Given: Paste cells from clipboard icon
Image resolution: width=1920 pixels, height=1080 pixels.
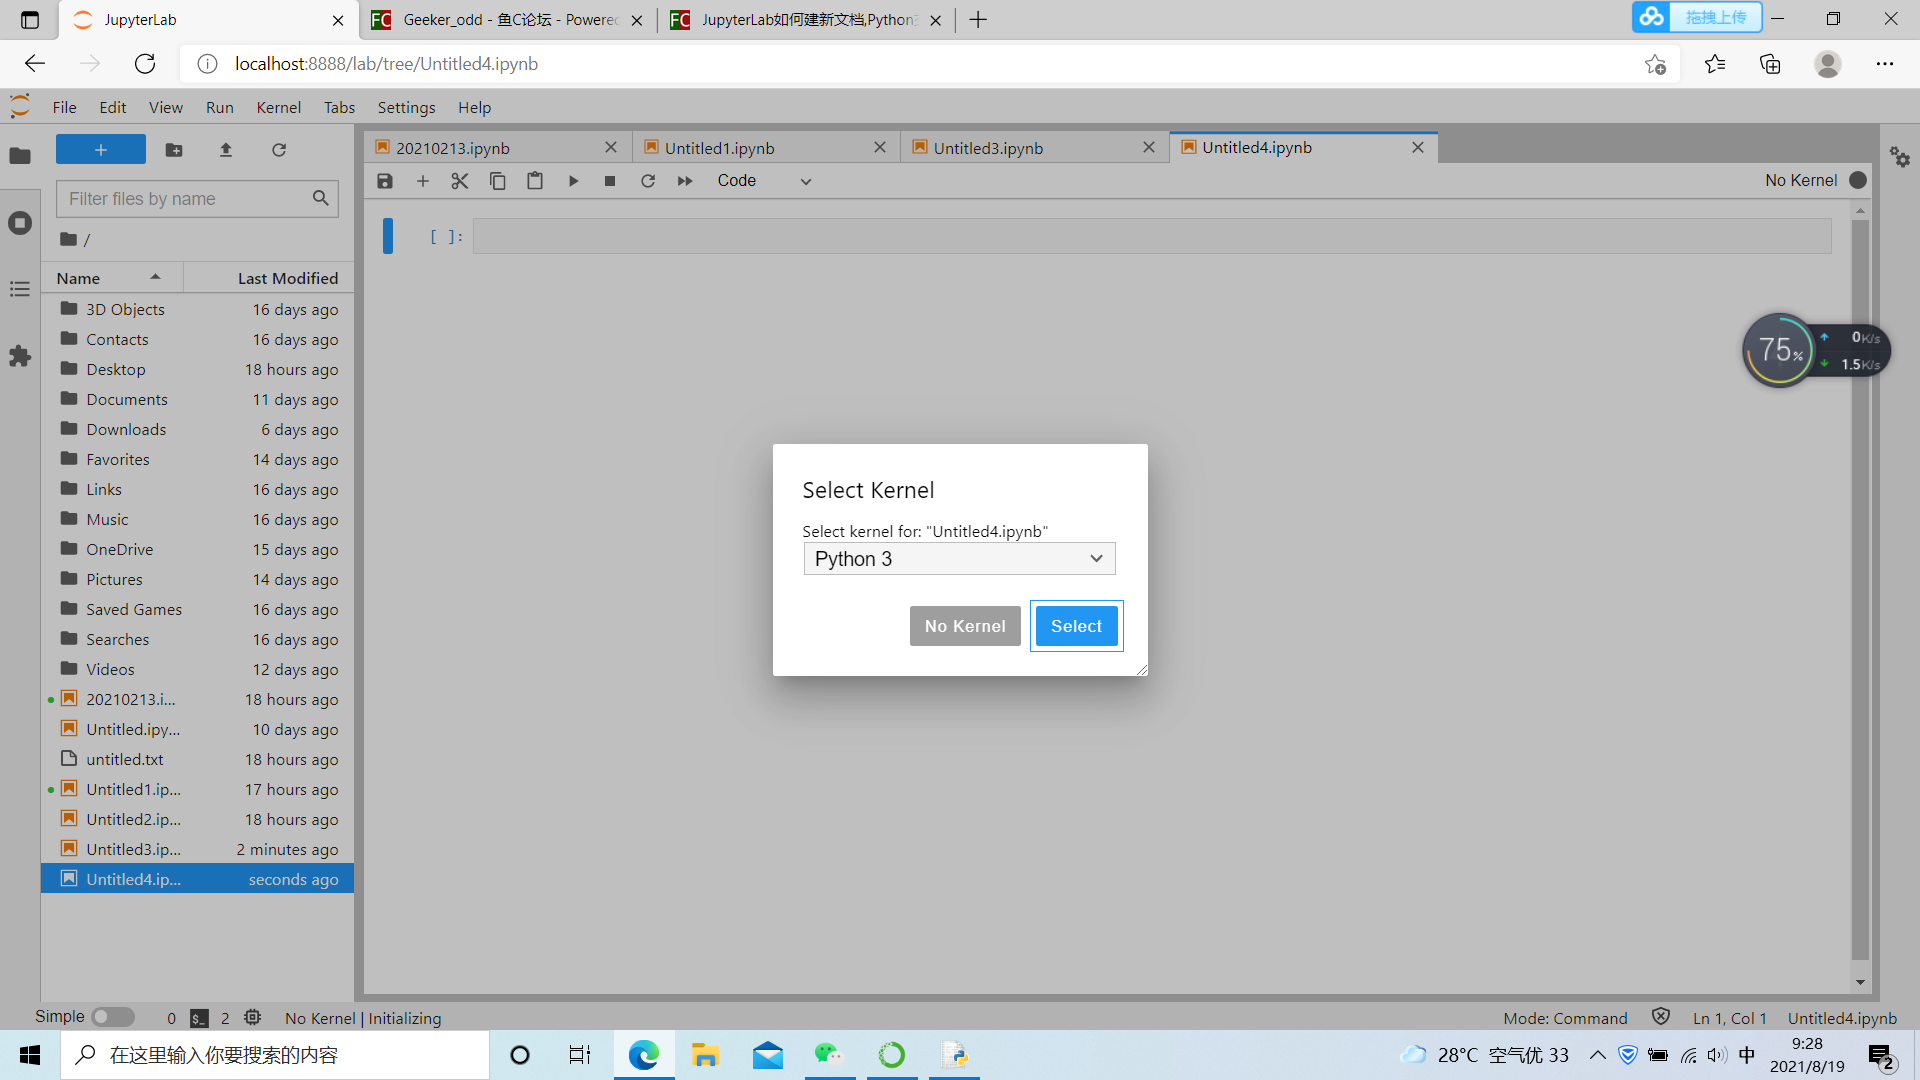Looking at the screenshot, I should click(535, 181).
